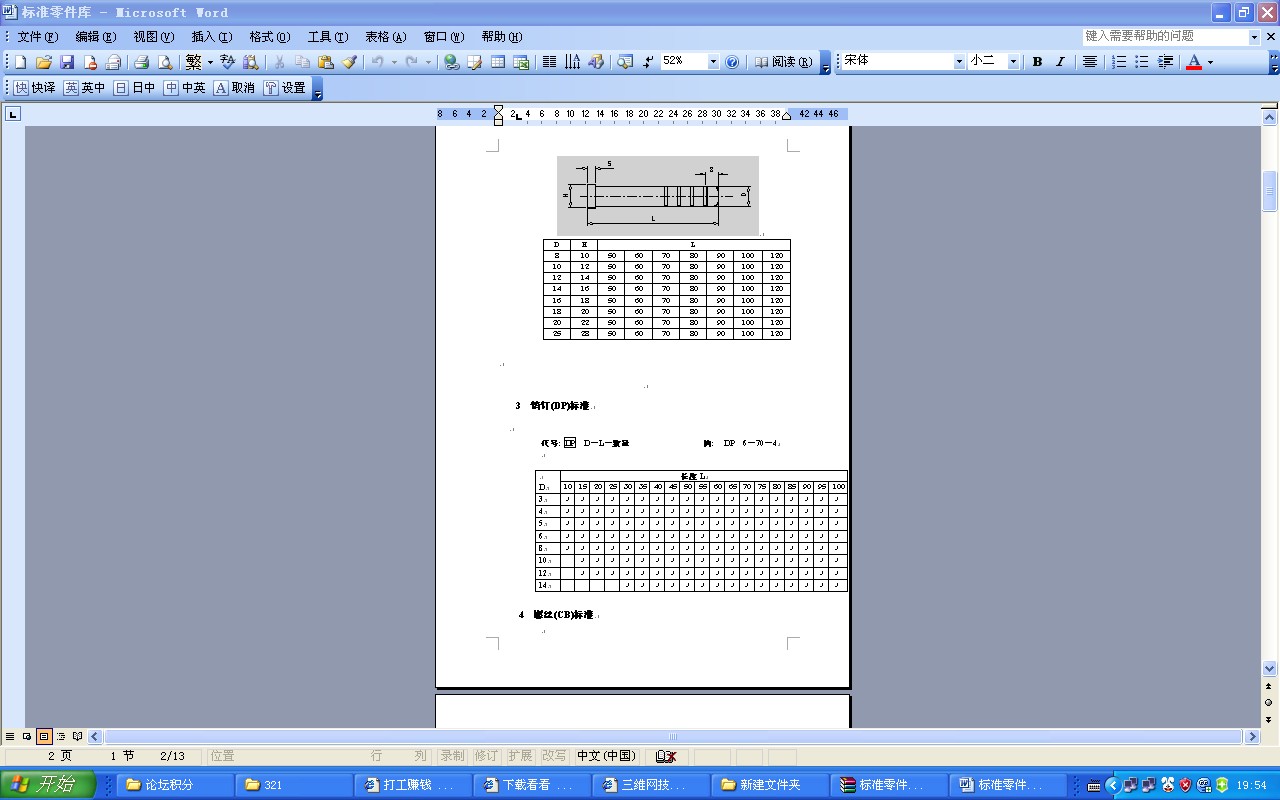The image size is (1280, 800).
Task: Click the Paste clipboard icon
Action: pyautogui.click(x=326, y=62)
